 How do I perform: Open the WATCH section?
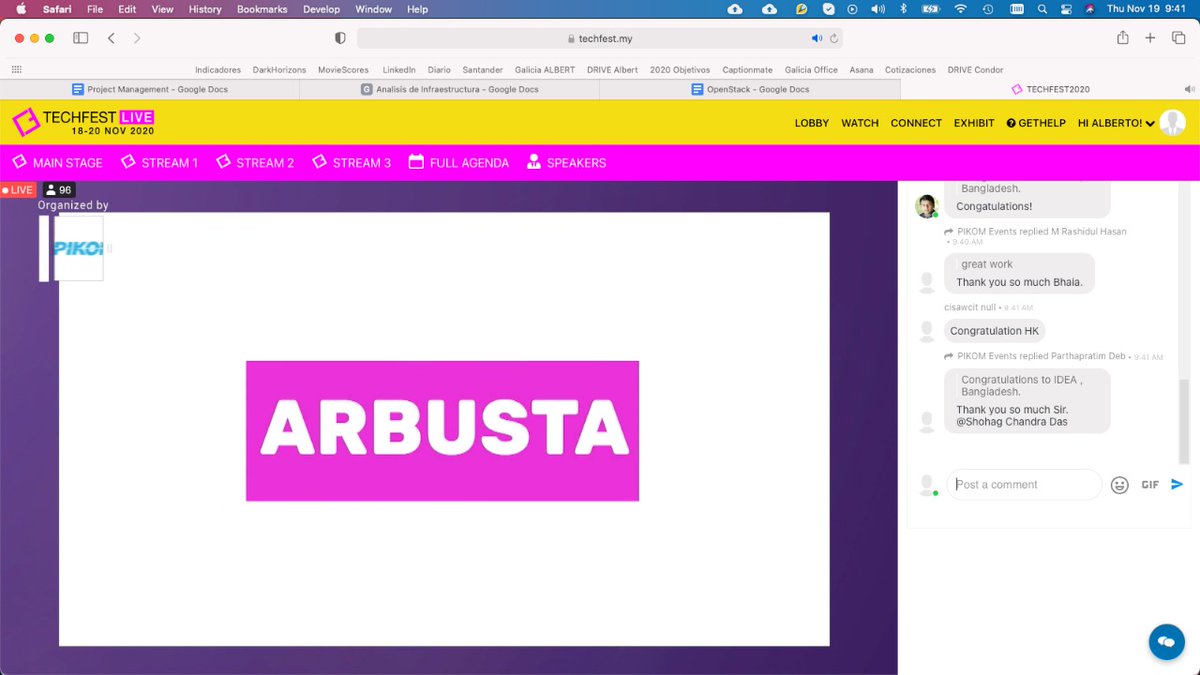point(860,123)
